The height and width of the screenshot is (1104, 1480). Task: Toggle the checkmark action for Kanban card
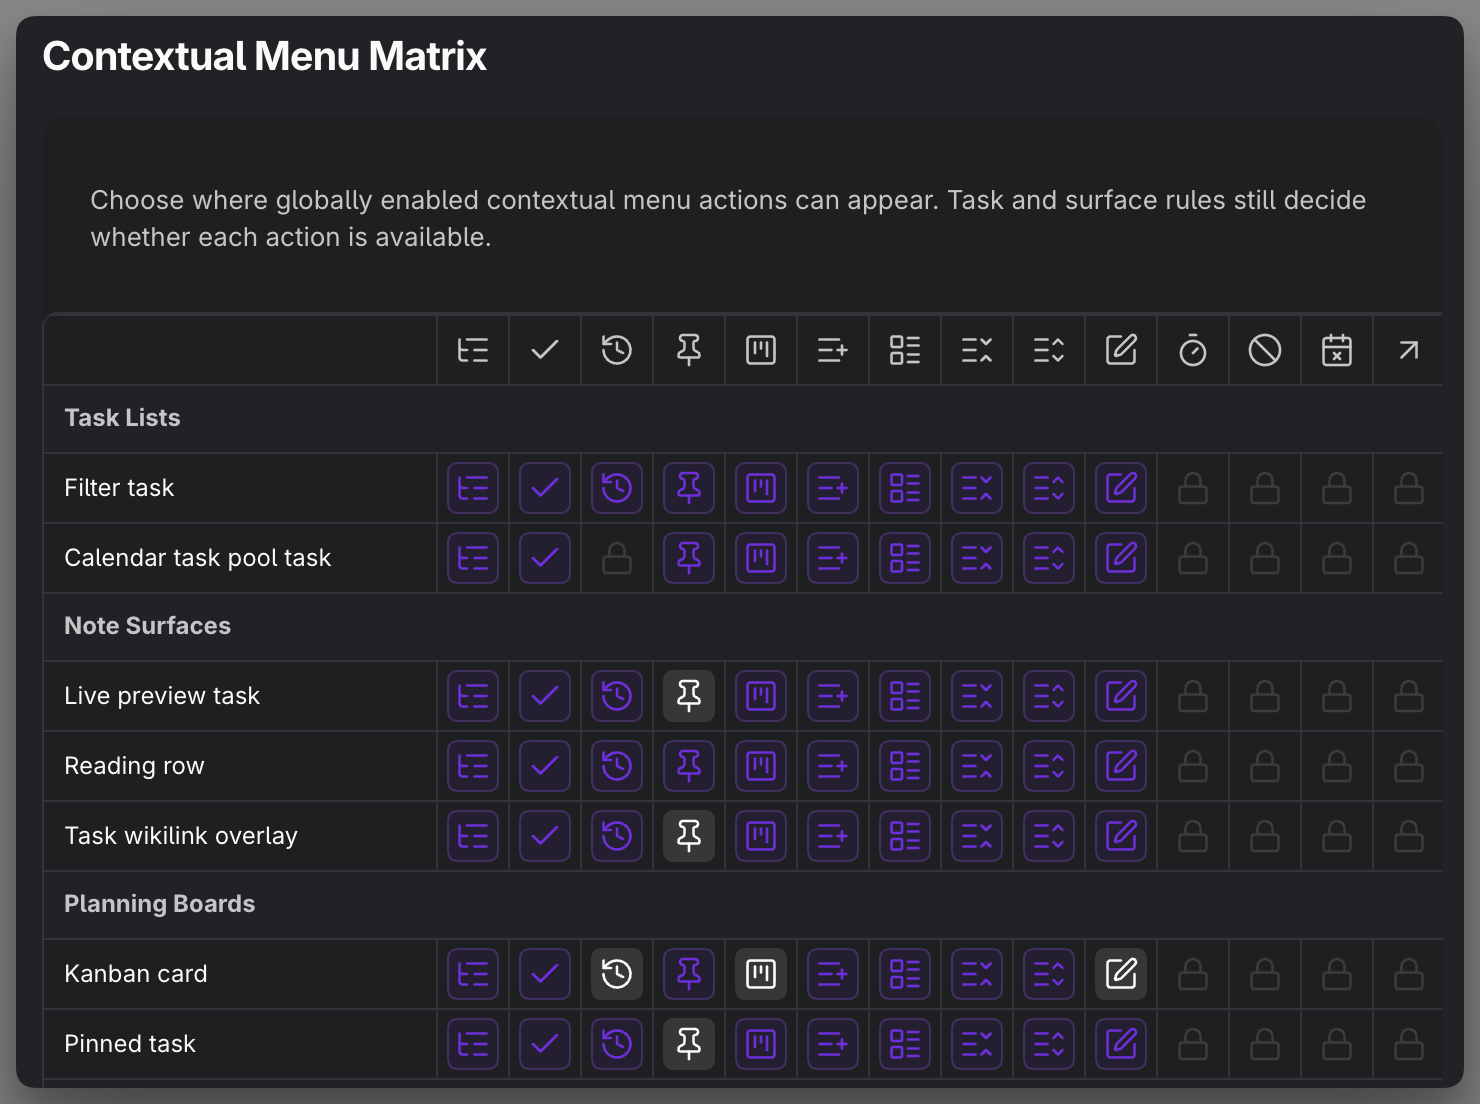pos(545,974)
